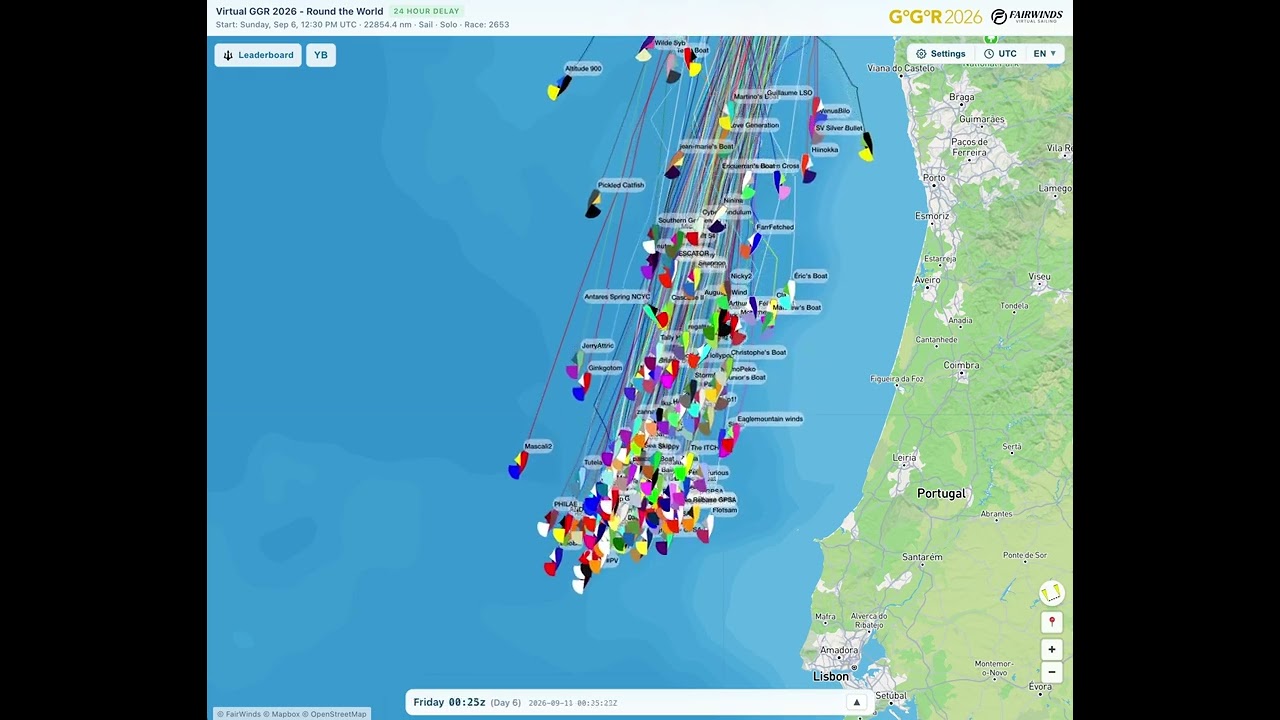Click the Christophe's Boat label
The image size is (1280, 720).
tap(758, 353)
